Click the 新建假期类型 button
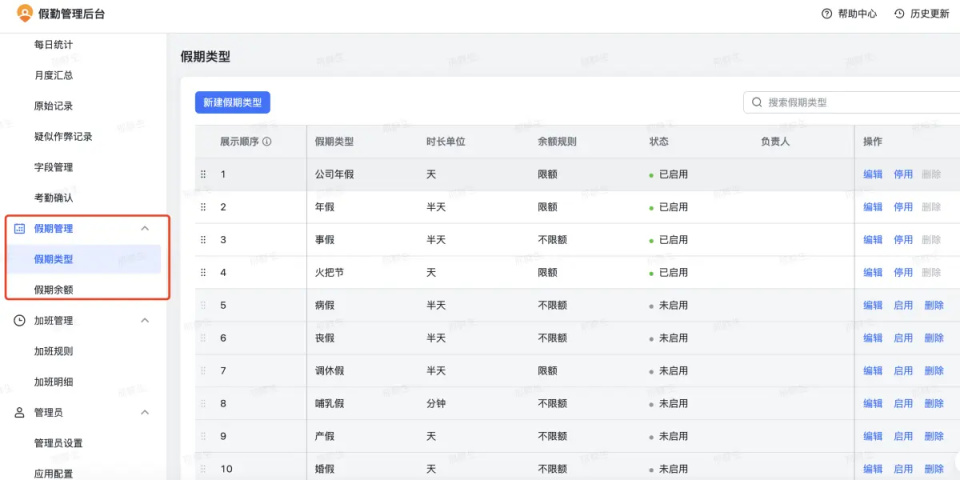 click(x=233, y=102)
